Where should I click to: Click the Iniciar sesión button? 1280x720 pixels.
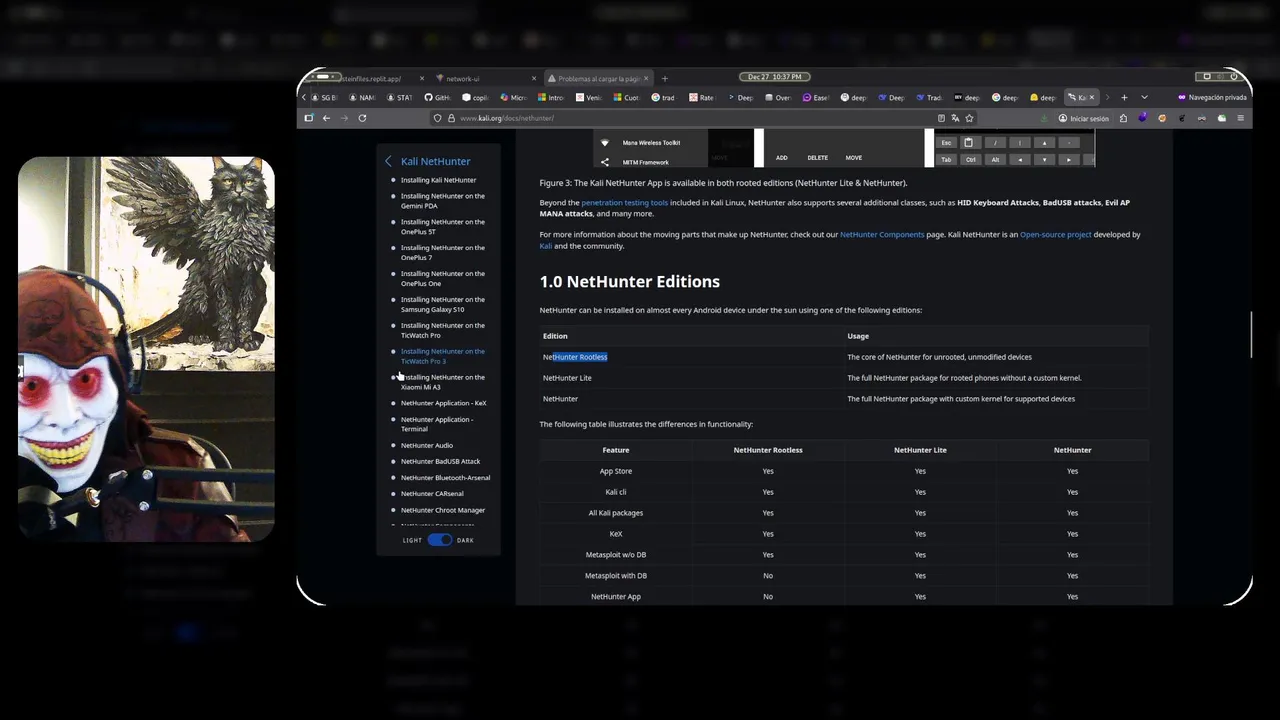[x=1085, y=118]
